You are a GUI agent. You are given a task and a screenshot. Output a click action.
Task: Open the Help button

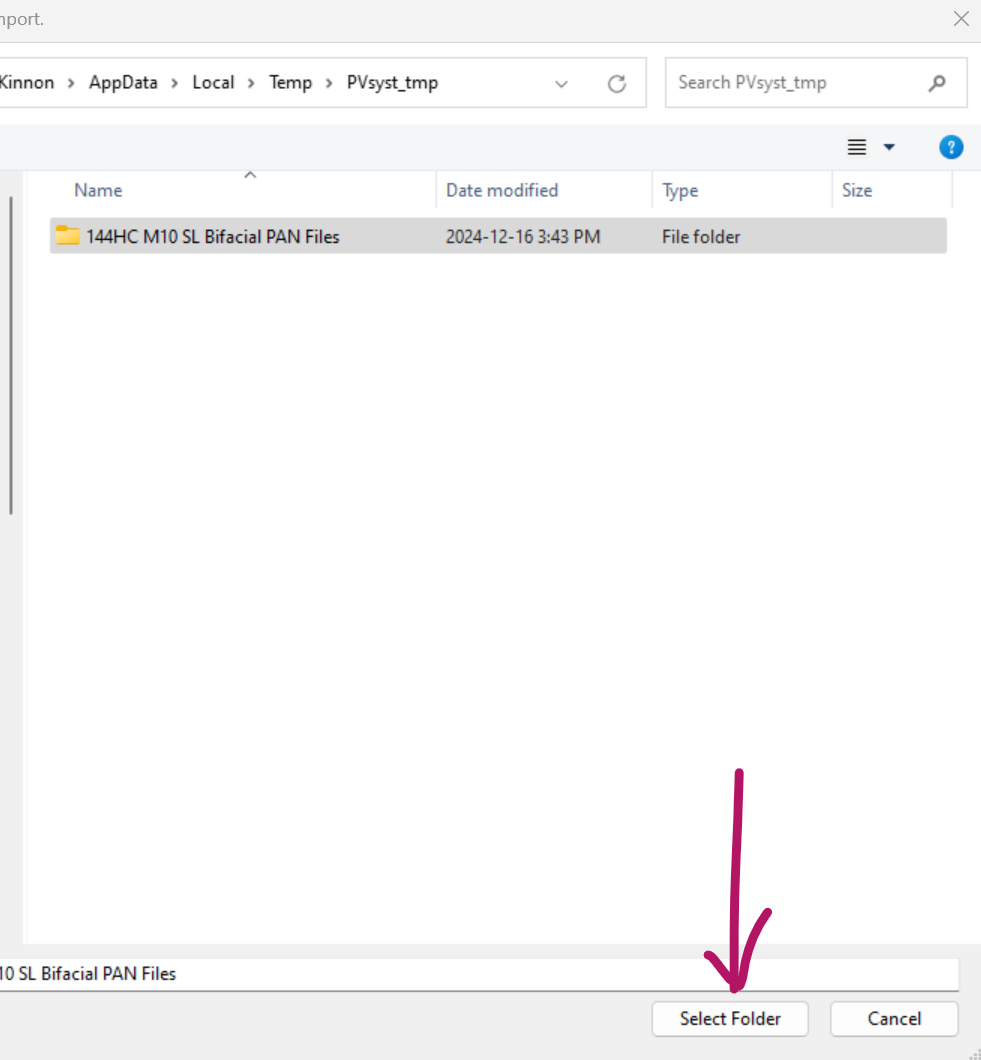point(951,147)
